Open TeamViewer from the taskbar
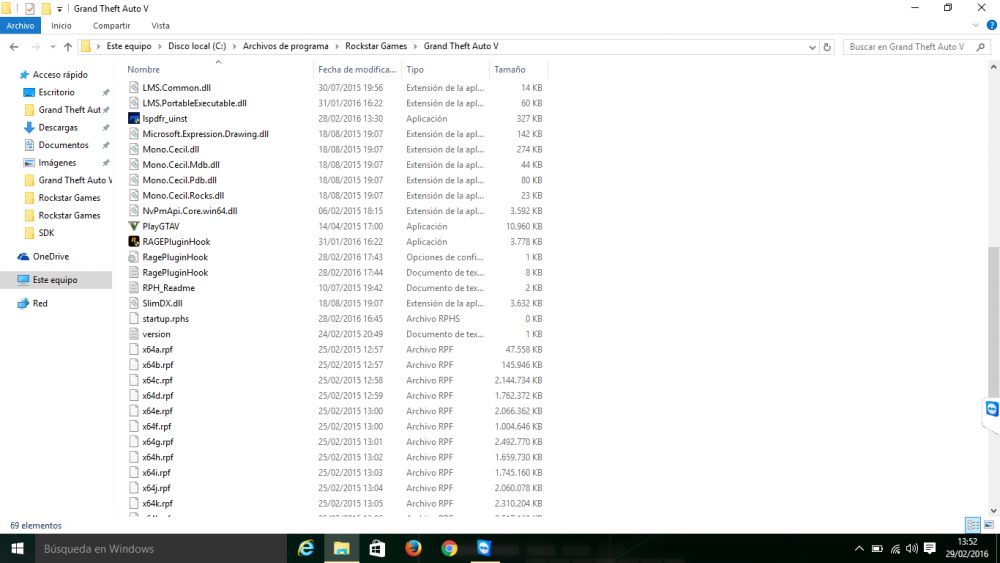 pos(484,548)
